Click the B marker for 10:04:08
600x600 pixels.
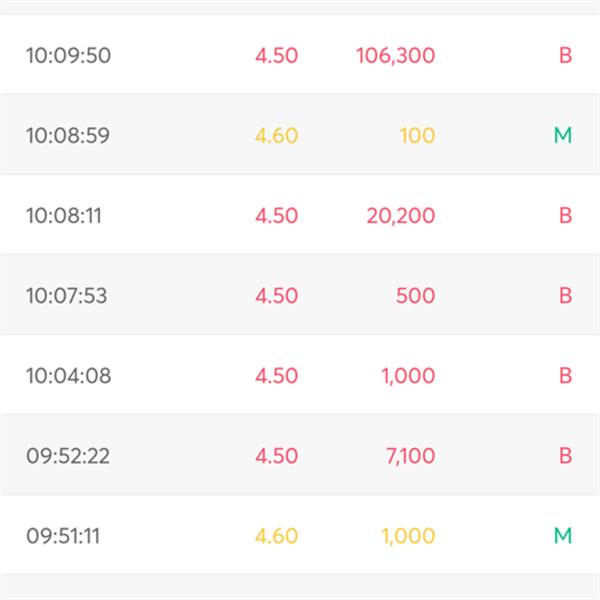click(566, 375)
